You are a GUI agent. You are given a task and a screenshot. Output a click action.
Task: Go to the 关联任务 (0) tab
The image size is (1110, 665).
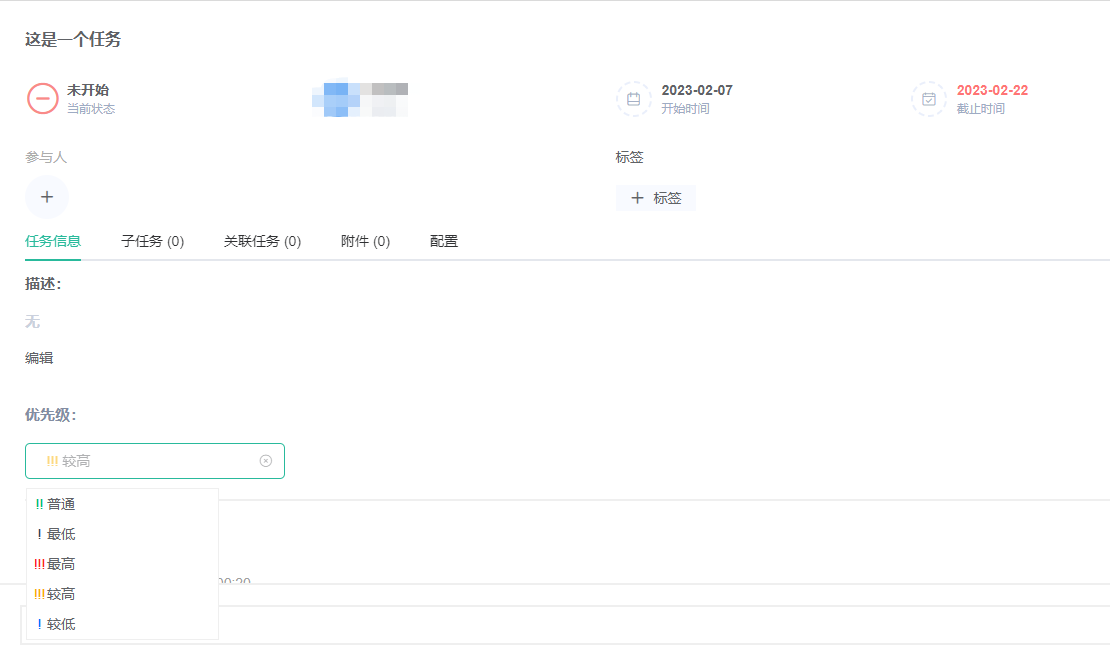tap(262, 241)
